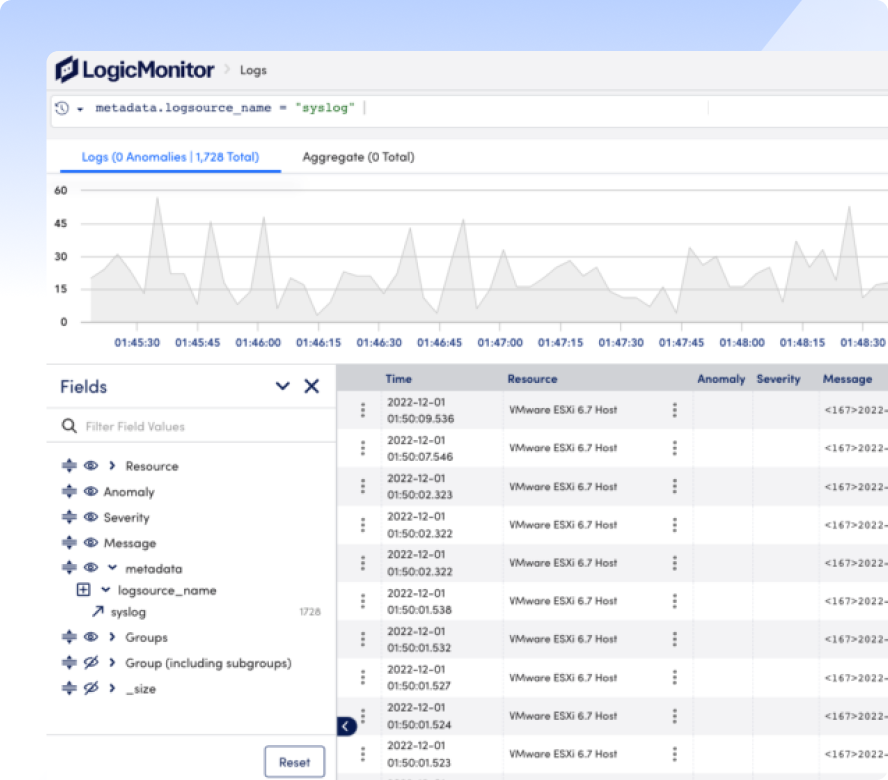The image size is (888, 780).
Task: Open row menu for log at 01:50:02.323
Action: pyautogui.click(x=363, y=486)
